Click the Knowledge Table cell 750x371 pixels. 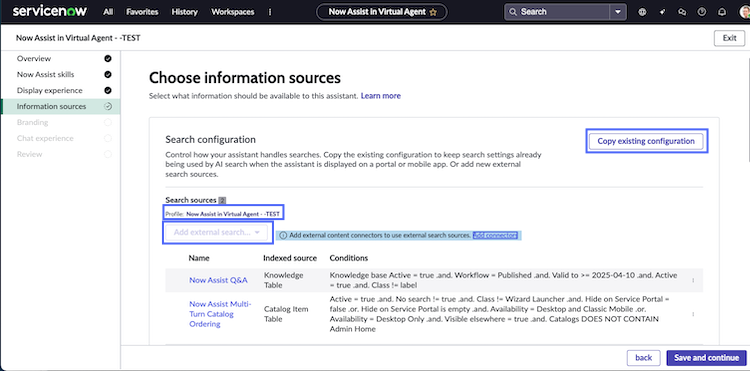point(284,280)
